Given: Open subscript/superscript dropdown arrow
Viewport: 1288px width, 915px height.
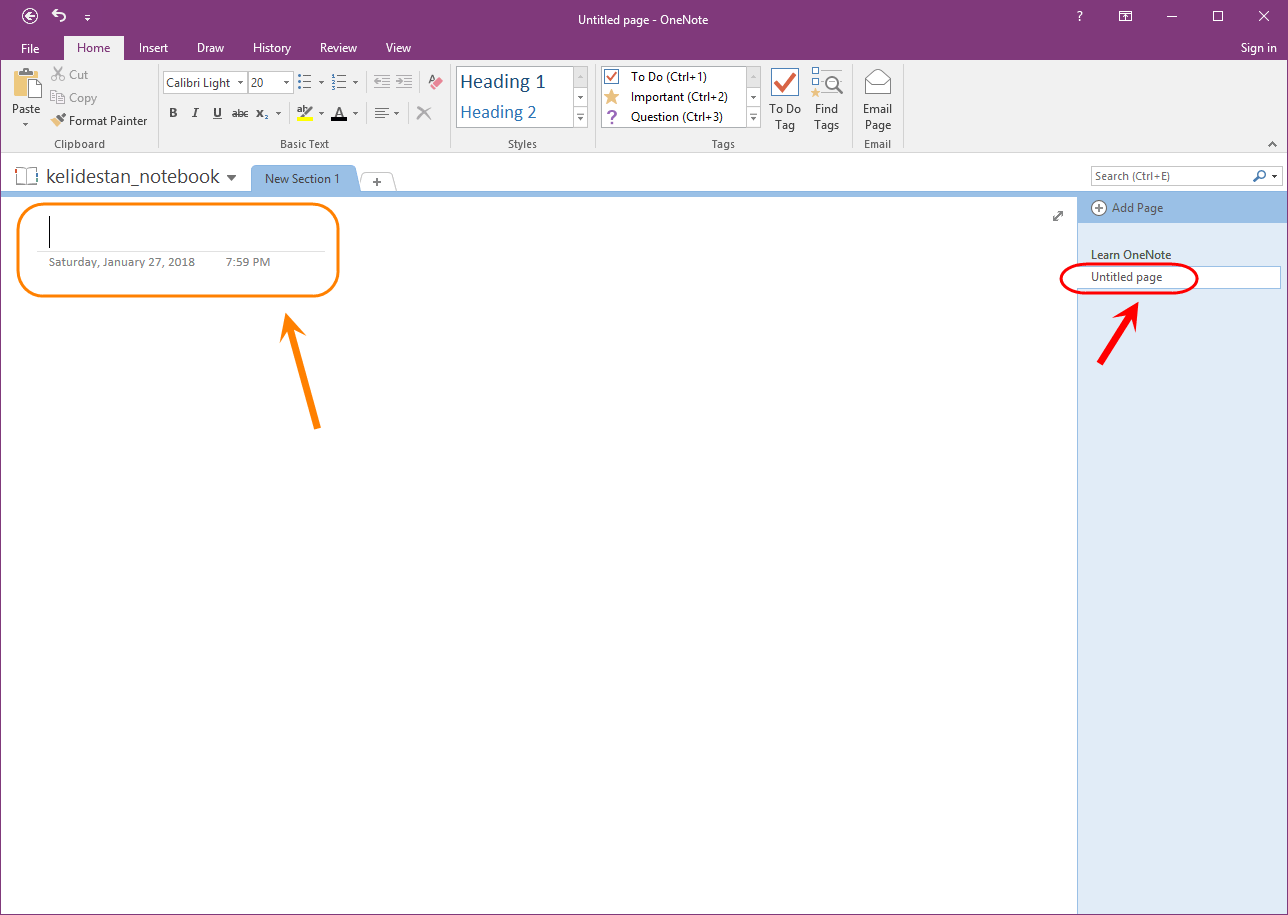Looking at the screenshot, I should 278,113.
